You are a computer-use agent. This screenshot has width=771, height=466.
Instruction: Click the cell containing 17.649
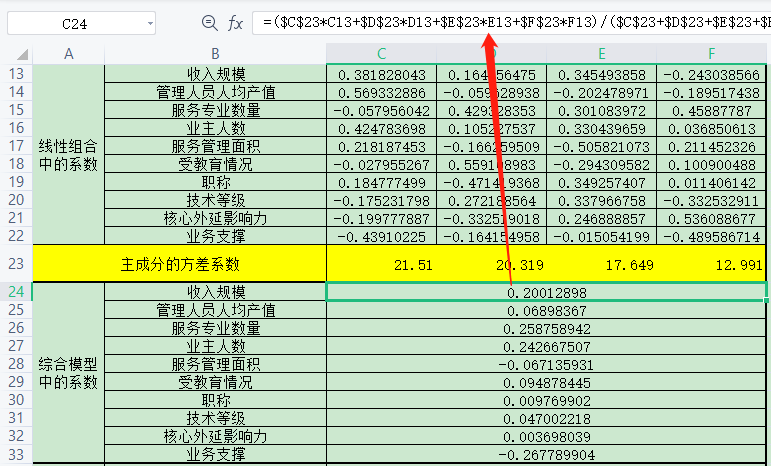[601, 264]
